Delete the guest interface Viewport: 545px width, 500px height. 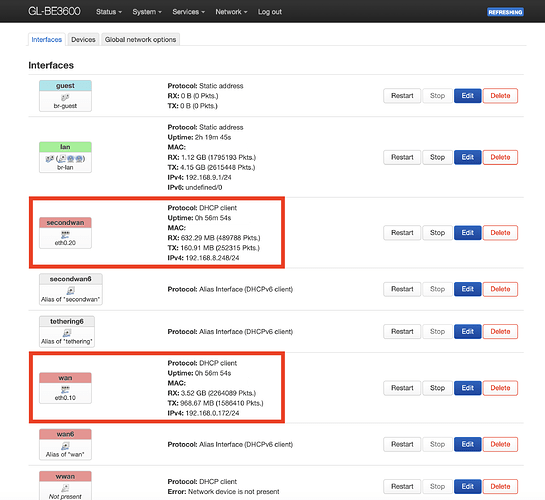(500, 96)
